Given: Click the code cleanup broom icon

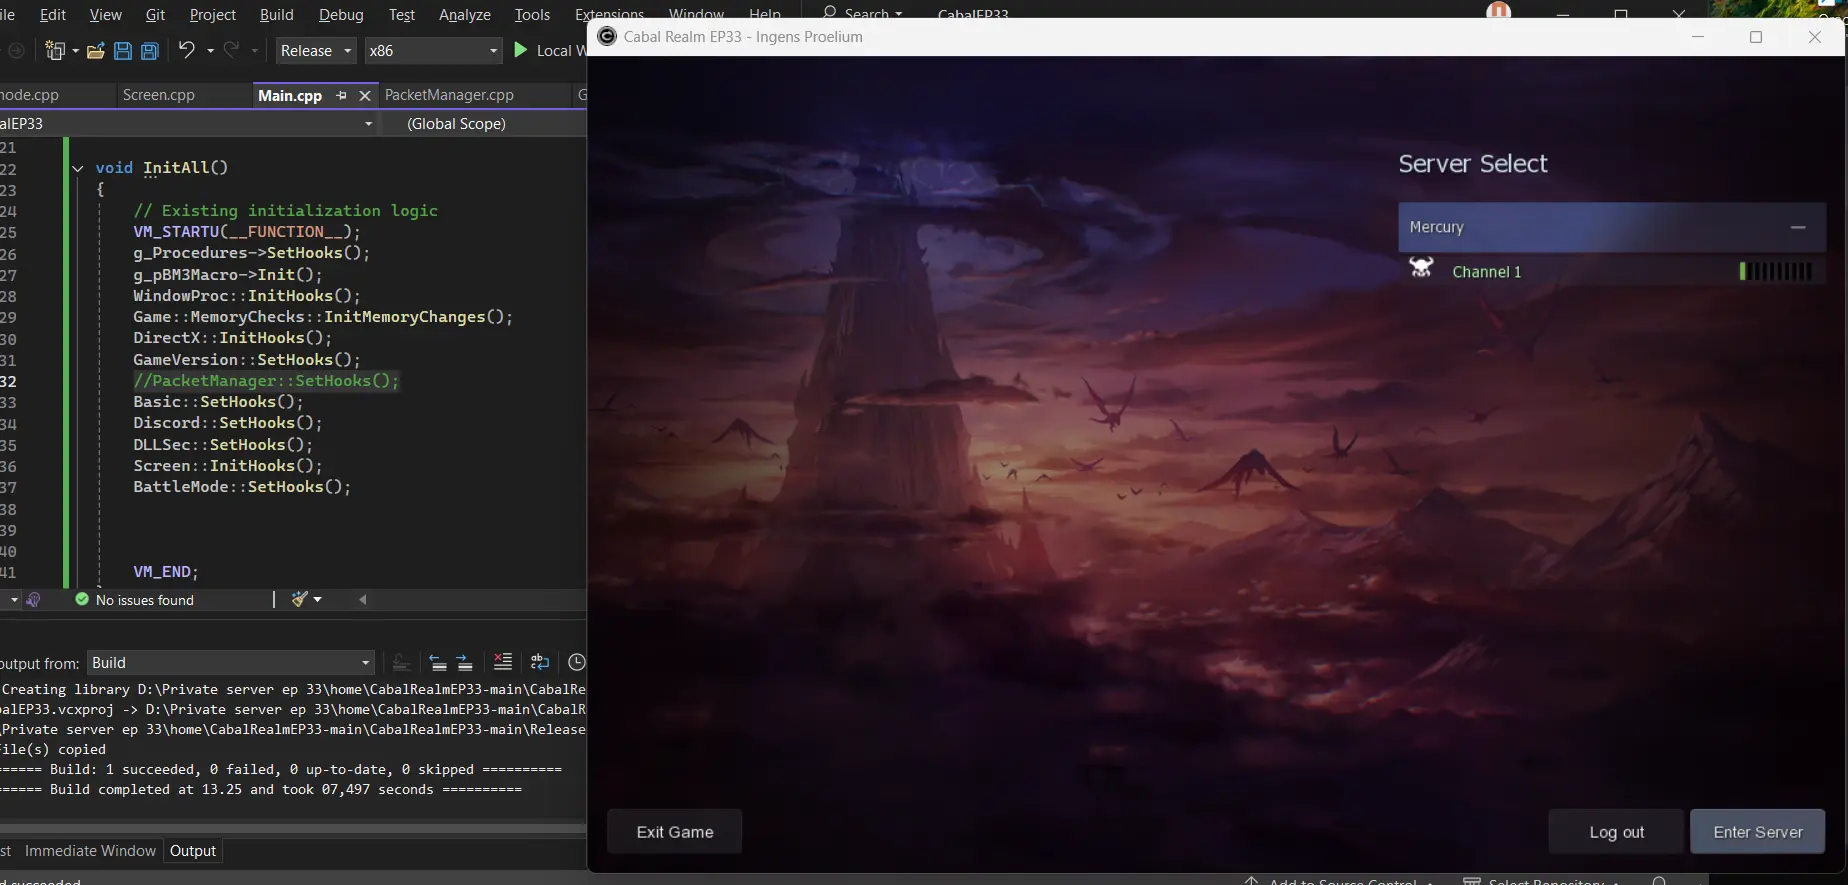Looking at the screenshot, I should (x=299, y=599).
